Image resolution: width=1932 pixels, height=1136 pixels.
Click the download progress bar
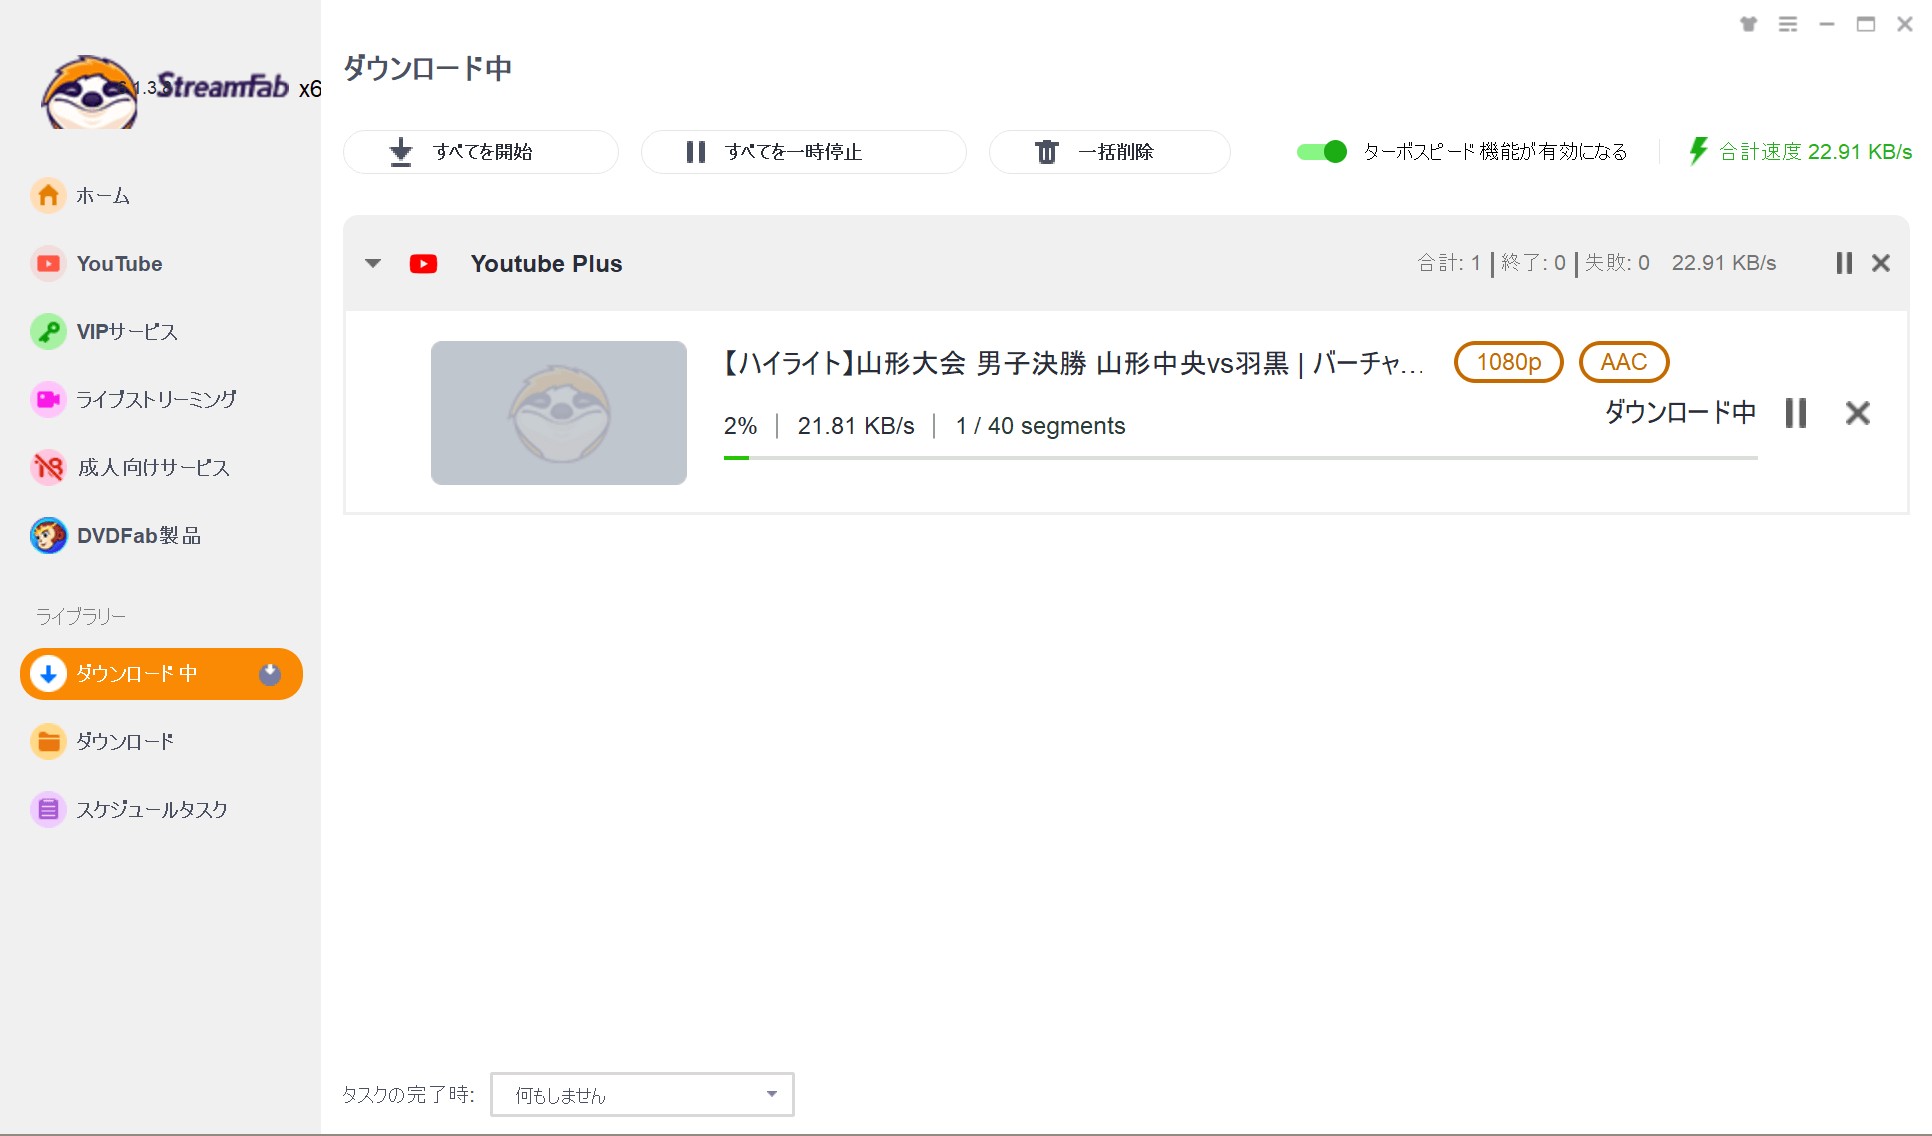1241,458
